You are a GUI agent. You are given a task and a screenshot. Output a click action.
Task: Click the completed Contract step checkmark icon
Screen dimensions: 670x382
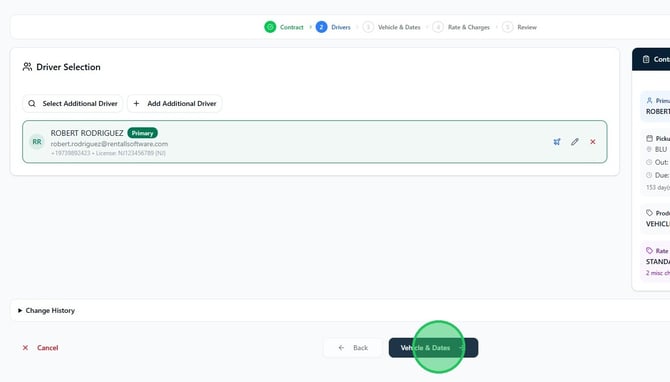tap(270, 27)
